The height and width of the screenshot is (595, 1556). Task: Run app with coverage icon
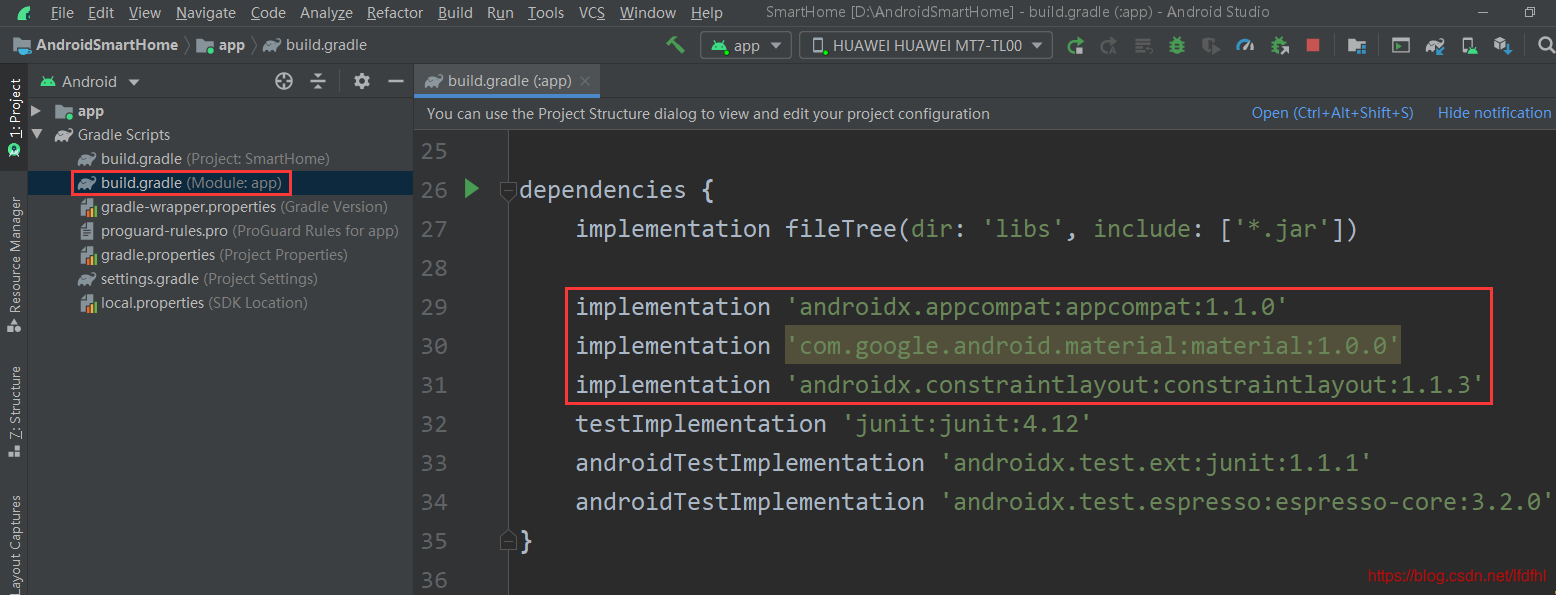[1211, 45]
